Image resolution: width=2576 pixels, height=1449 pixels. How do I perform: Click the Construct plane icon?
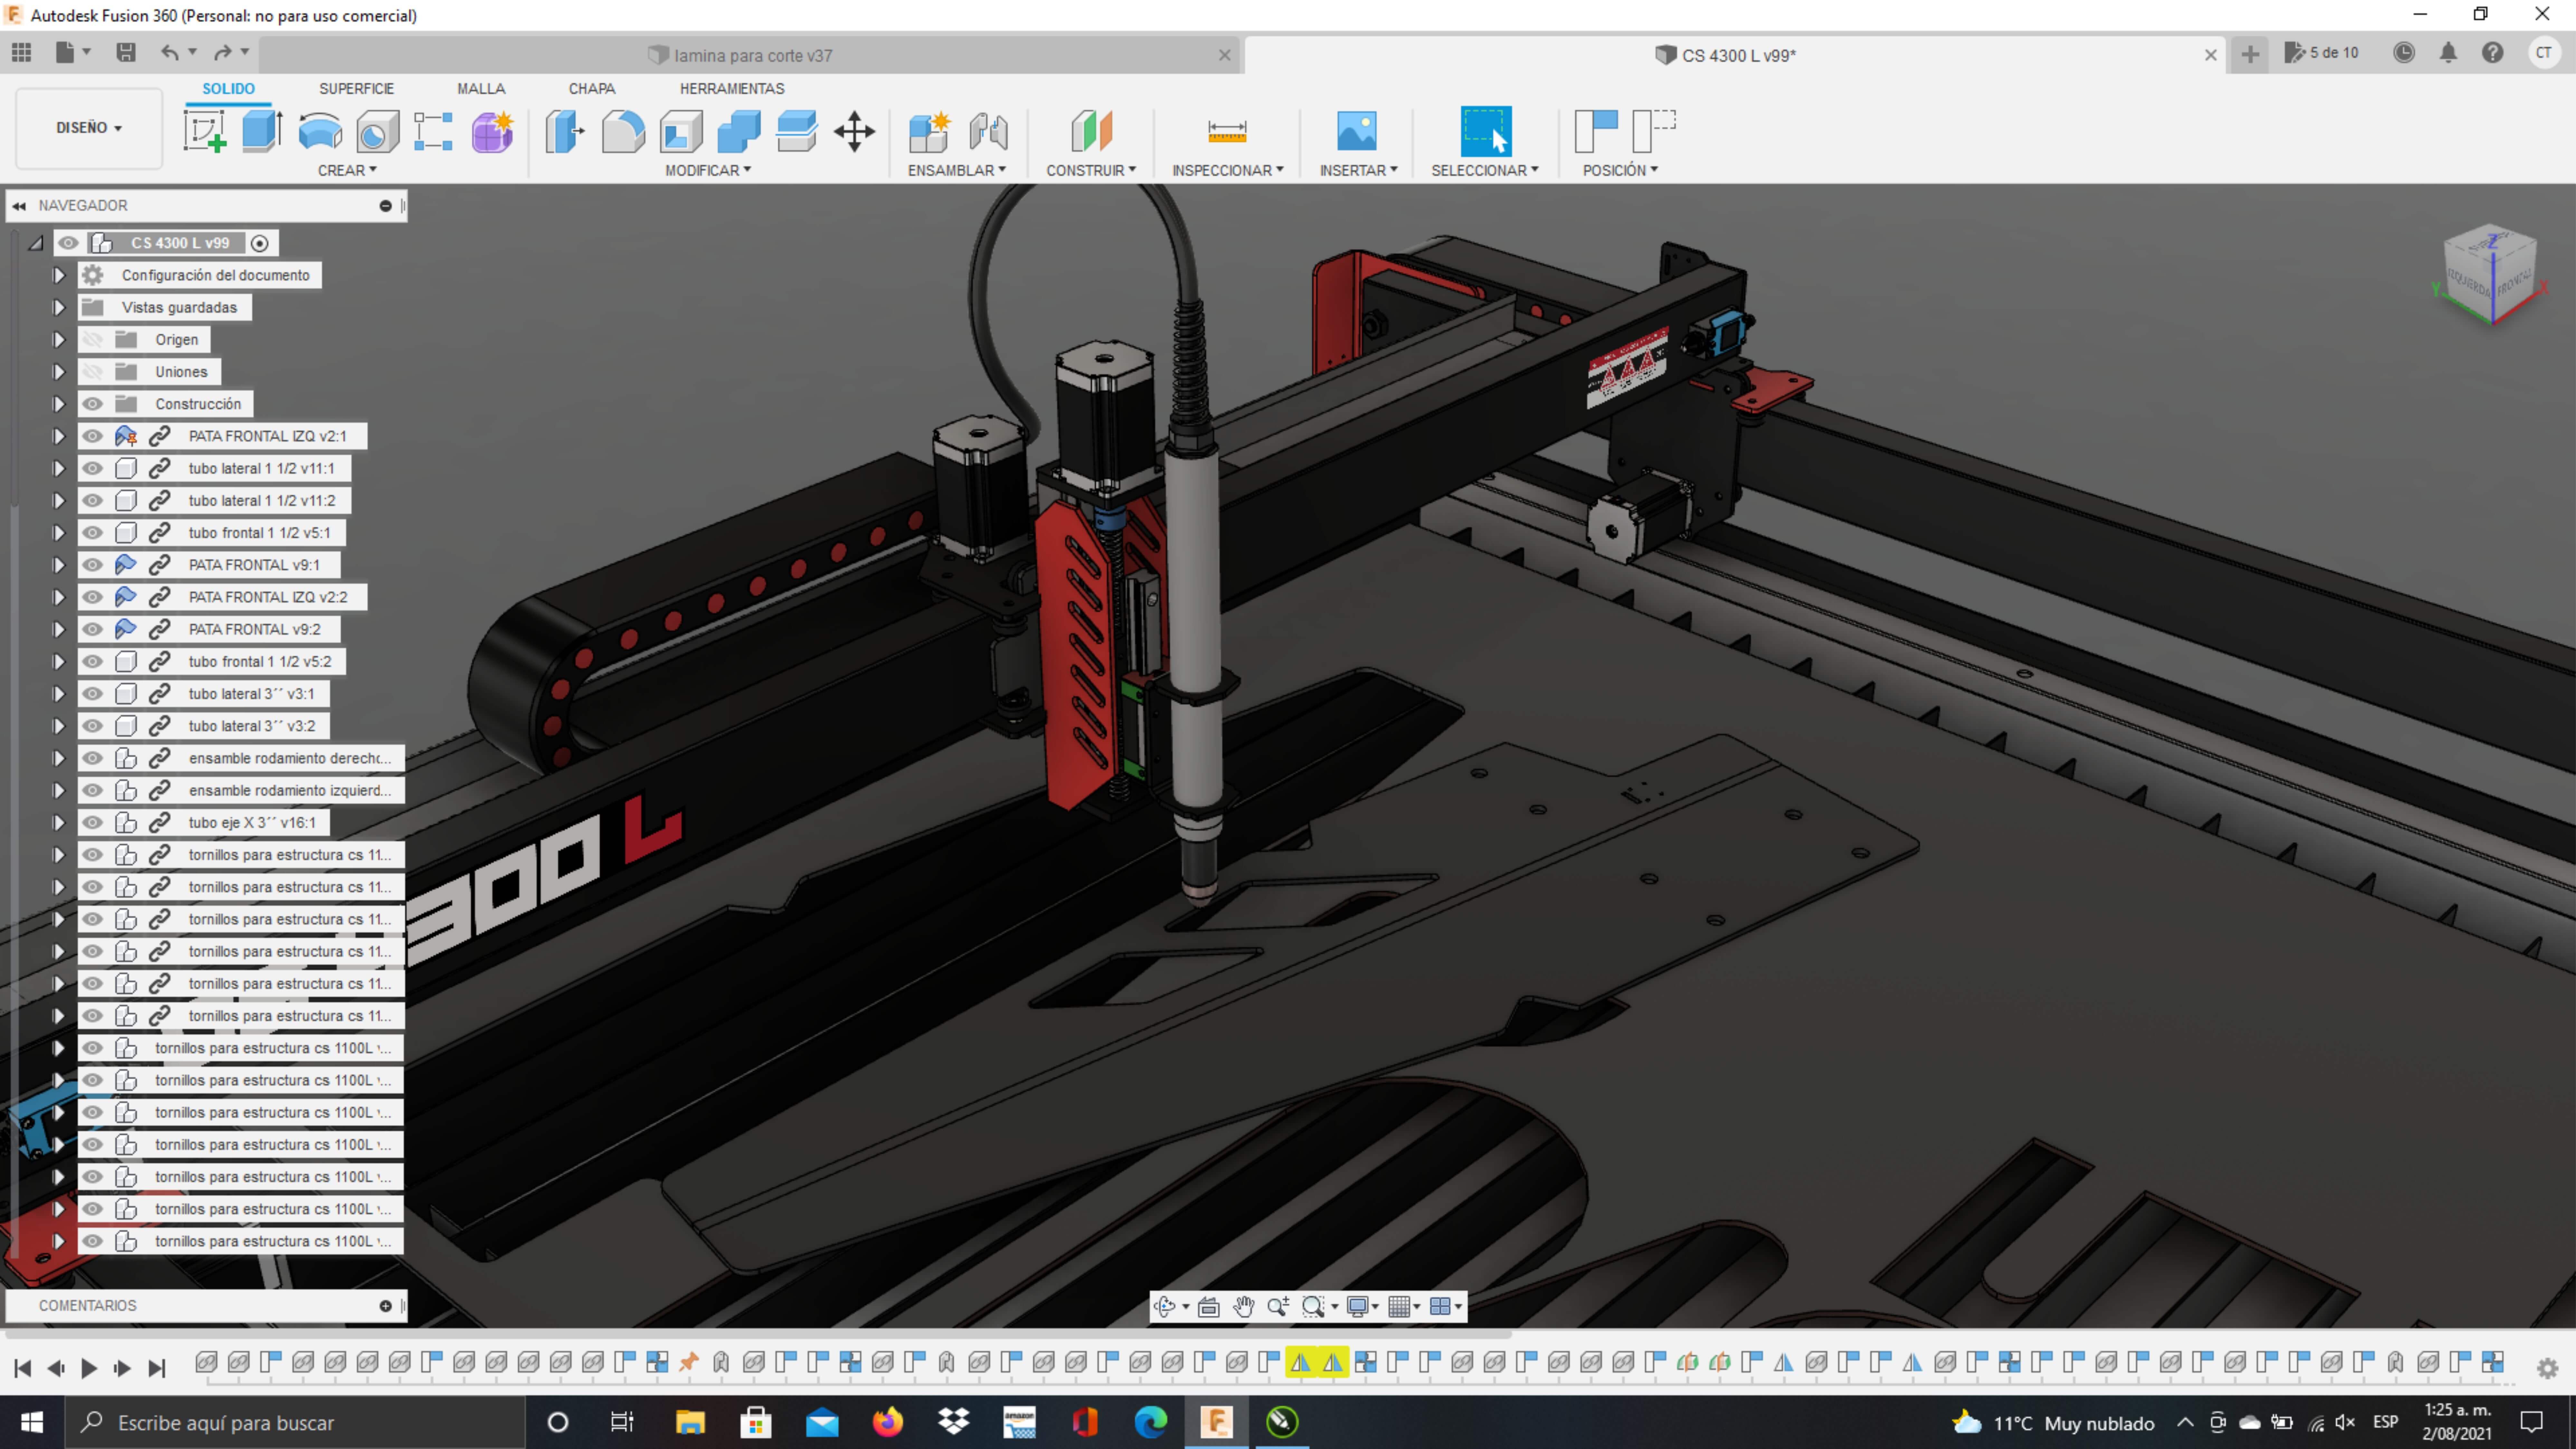click(x=1091, y=131)
